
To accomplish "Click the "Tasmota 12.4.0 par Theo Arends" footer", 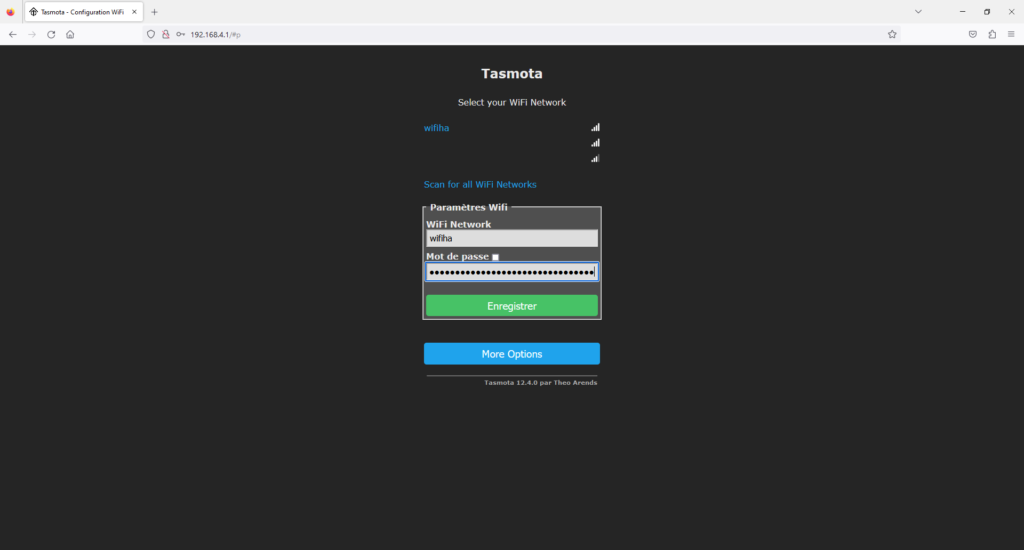I will [x=541, y=383].
